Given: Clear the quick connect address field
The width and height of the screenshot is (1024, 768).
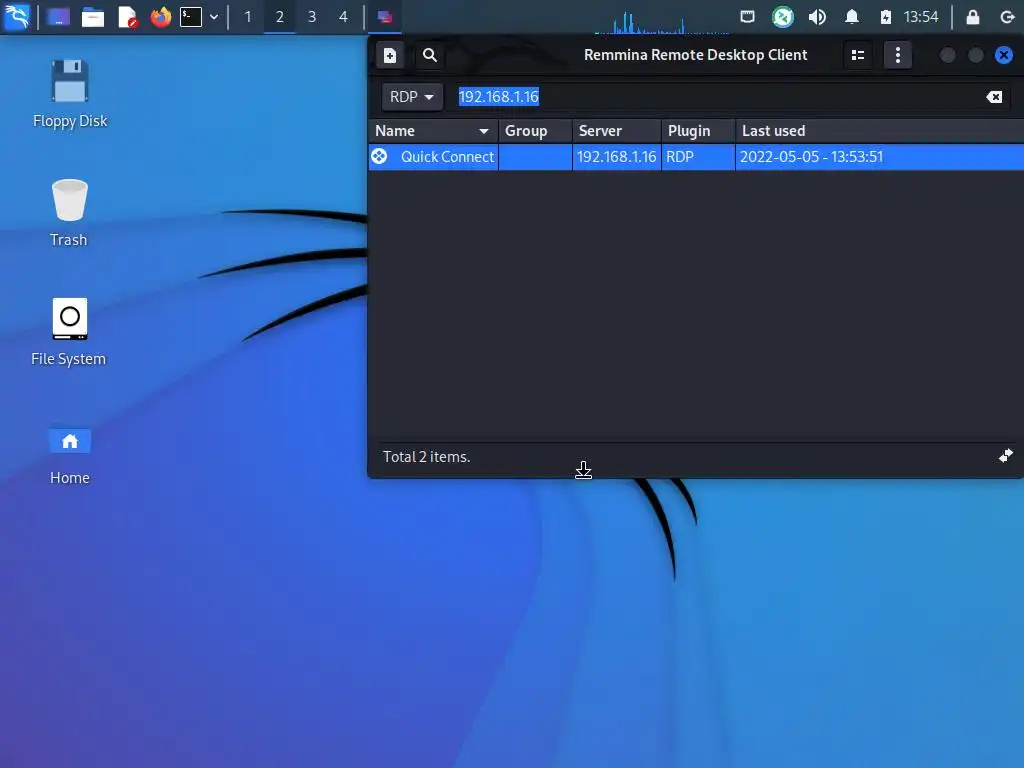Looking at the screenshot, I should (994, 97).
